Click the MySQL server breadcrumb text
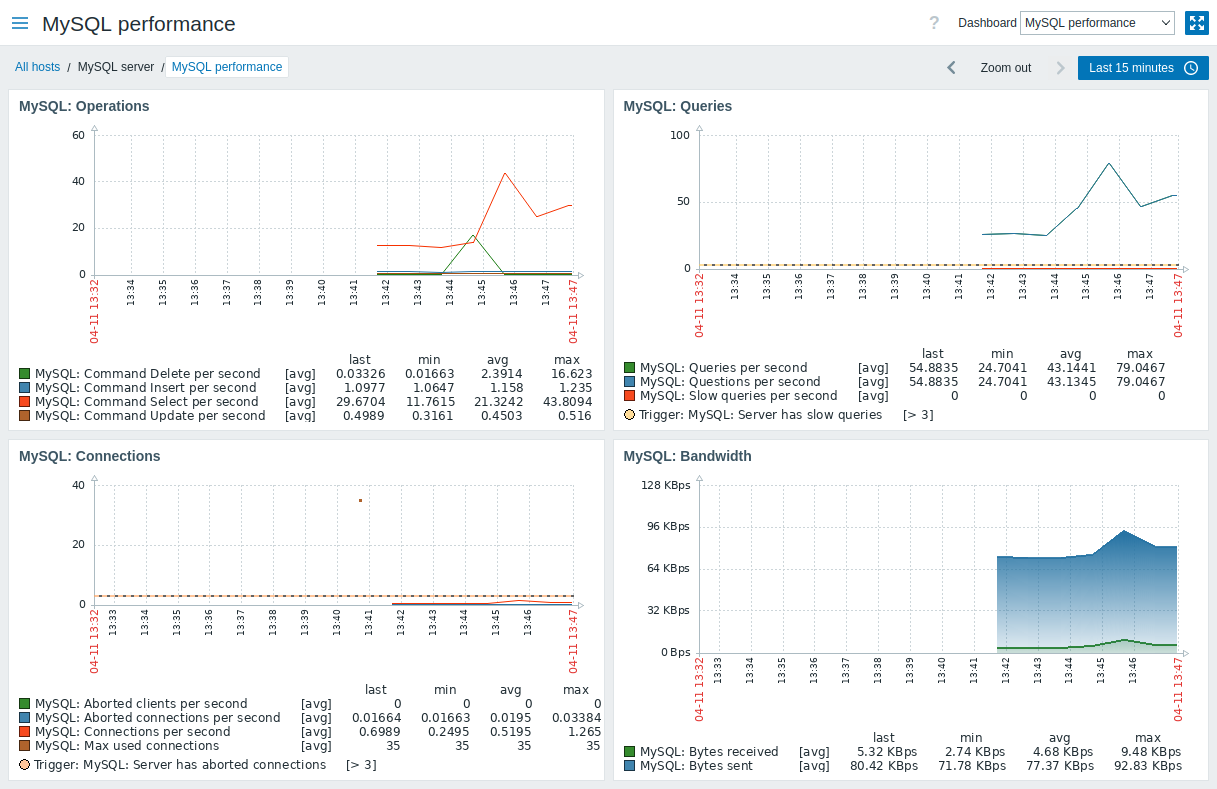This screenshot has width=1217, height=789. 116,67
